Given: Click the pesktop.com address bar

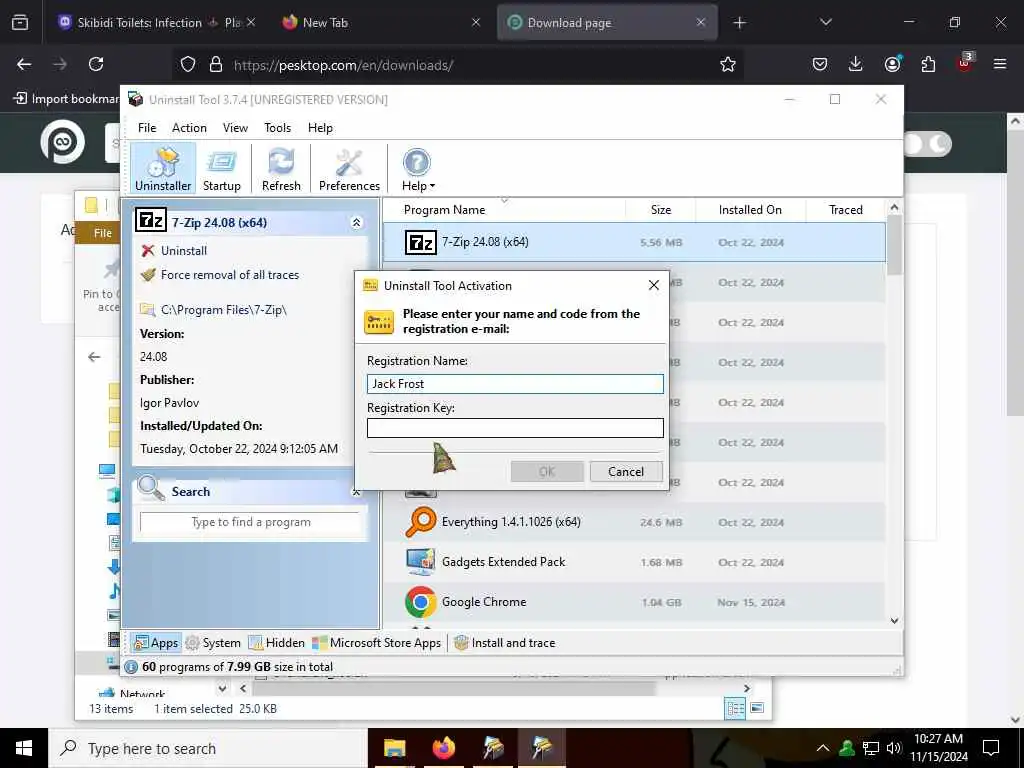Looking at the screenshot, I should (457, 65).
